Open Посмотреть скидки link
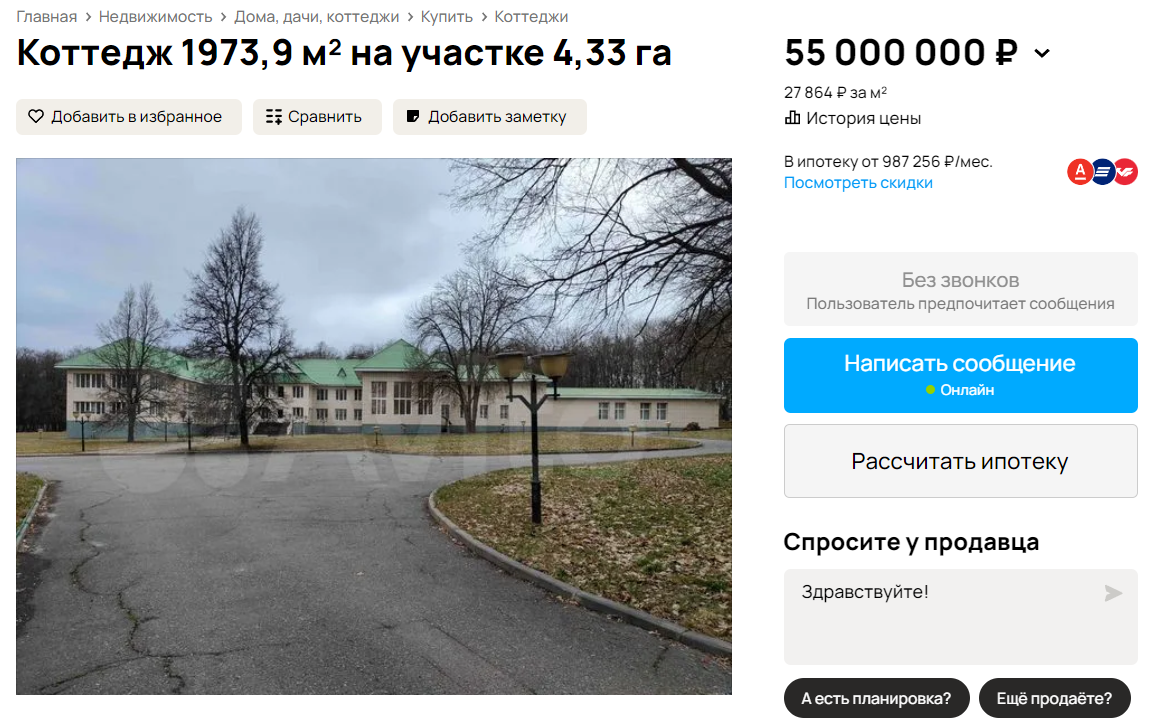Screen dimensions: 1169x719 pyautogui.click(x=858, y=183)
